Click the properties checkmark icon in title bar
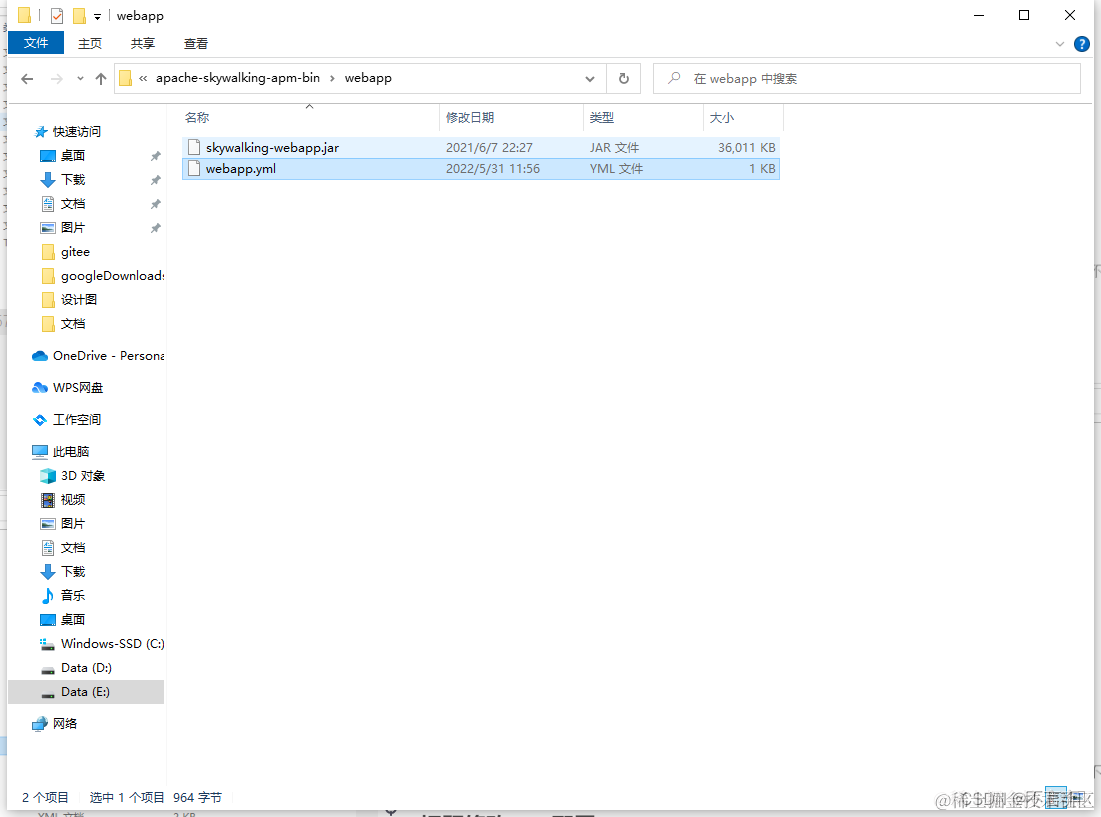Image resolution: width=1101 pixels, height=817 pixels. coord(57,15)
